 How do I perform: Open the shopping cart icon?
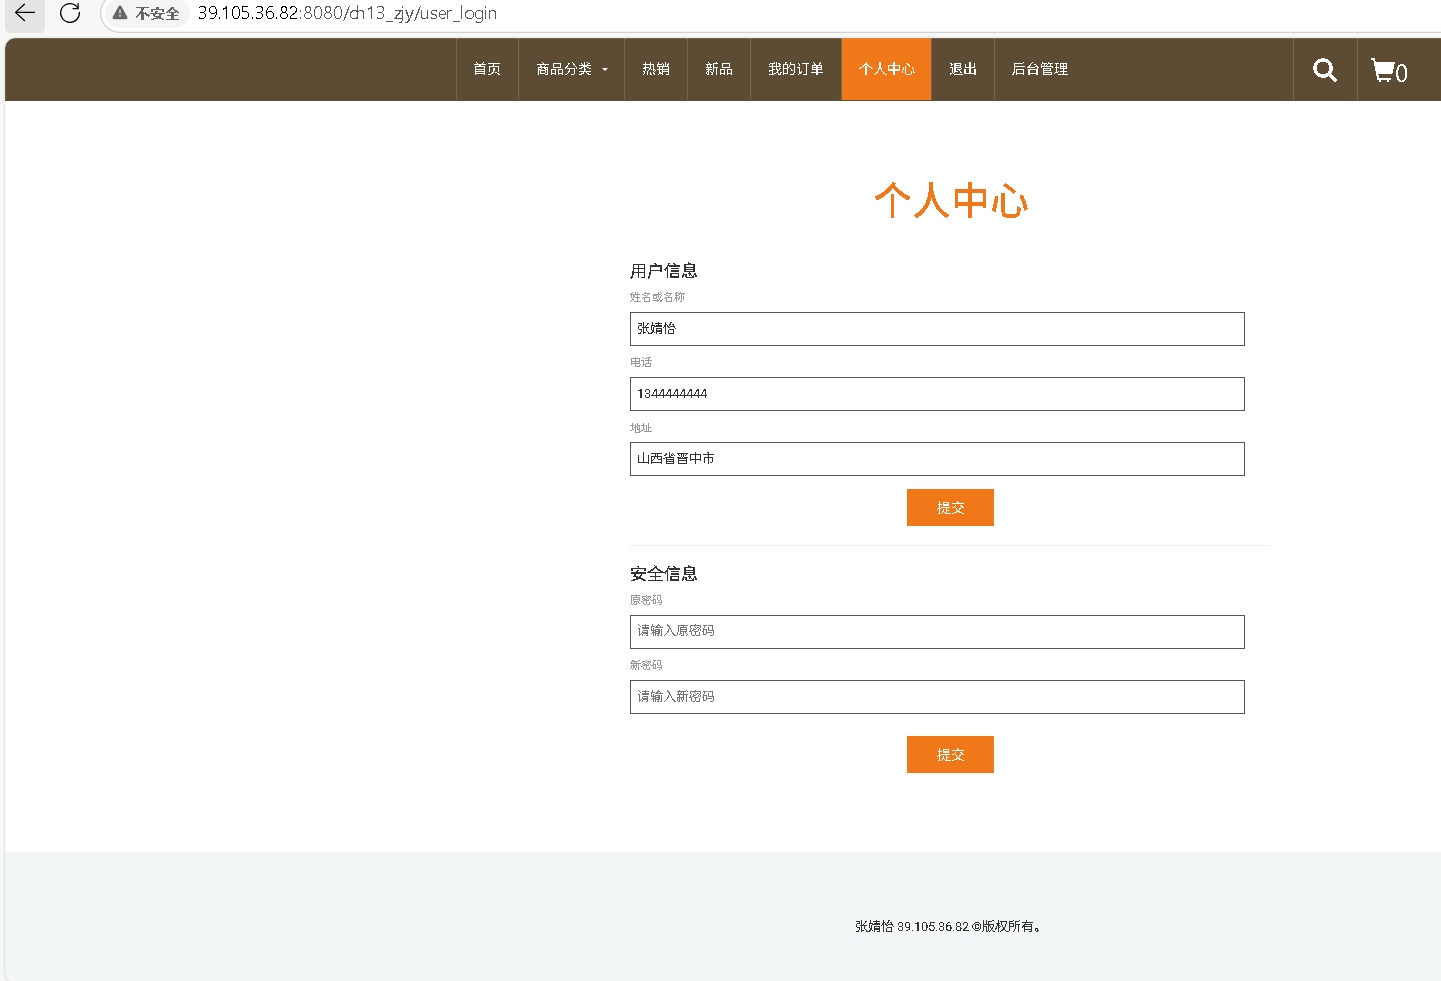click(x=1388, y=70)
